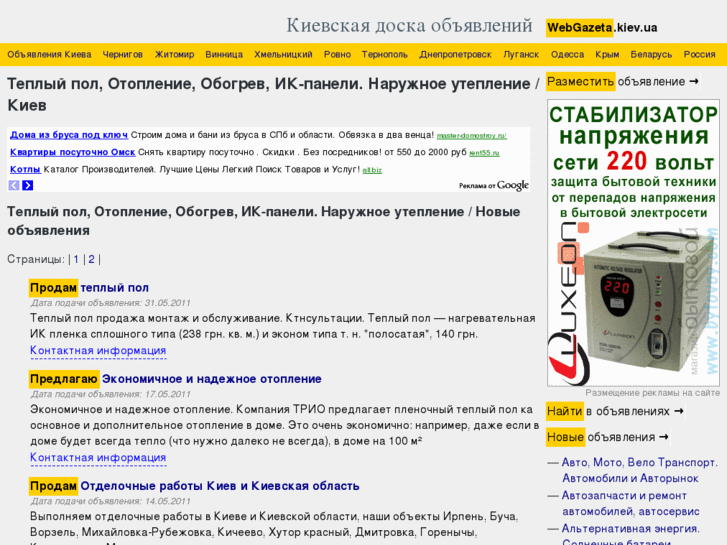The height and width of the screenshot is (545, 727).
Task: Visit rent55.ru ad URL
Action: pos(484,153)
